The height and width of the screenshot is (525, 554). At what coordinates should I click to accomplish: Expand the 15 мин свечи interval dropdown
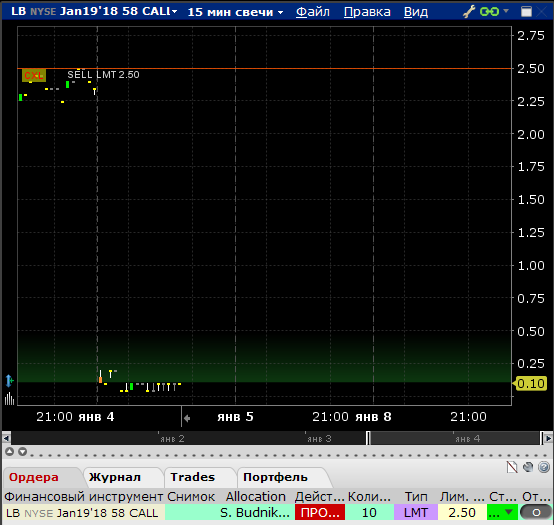pos(281,12)
